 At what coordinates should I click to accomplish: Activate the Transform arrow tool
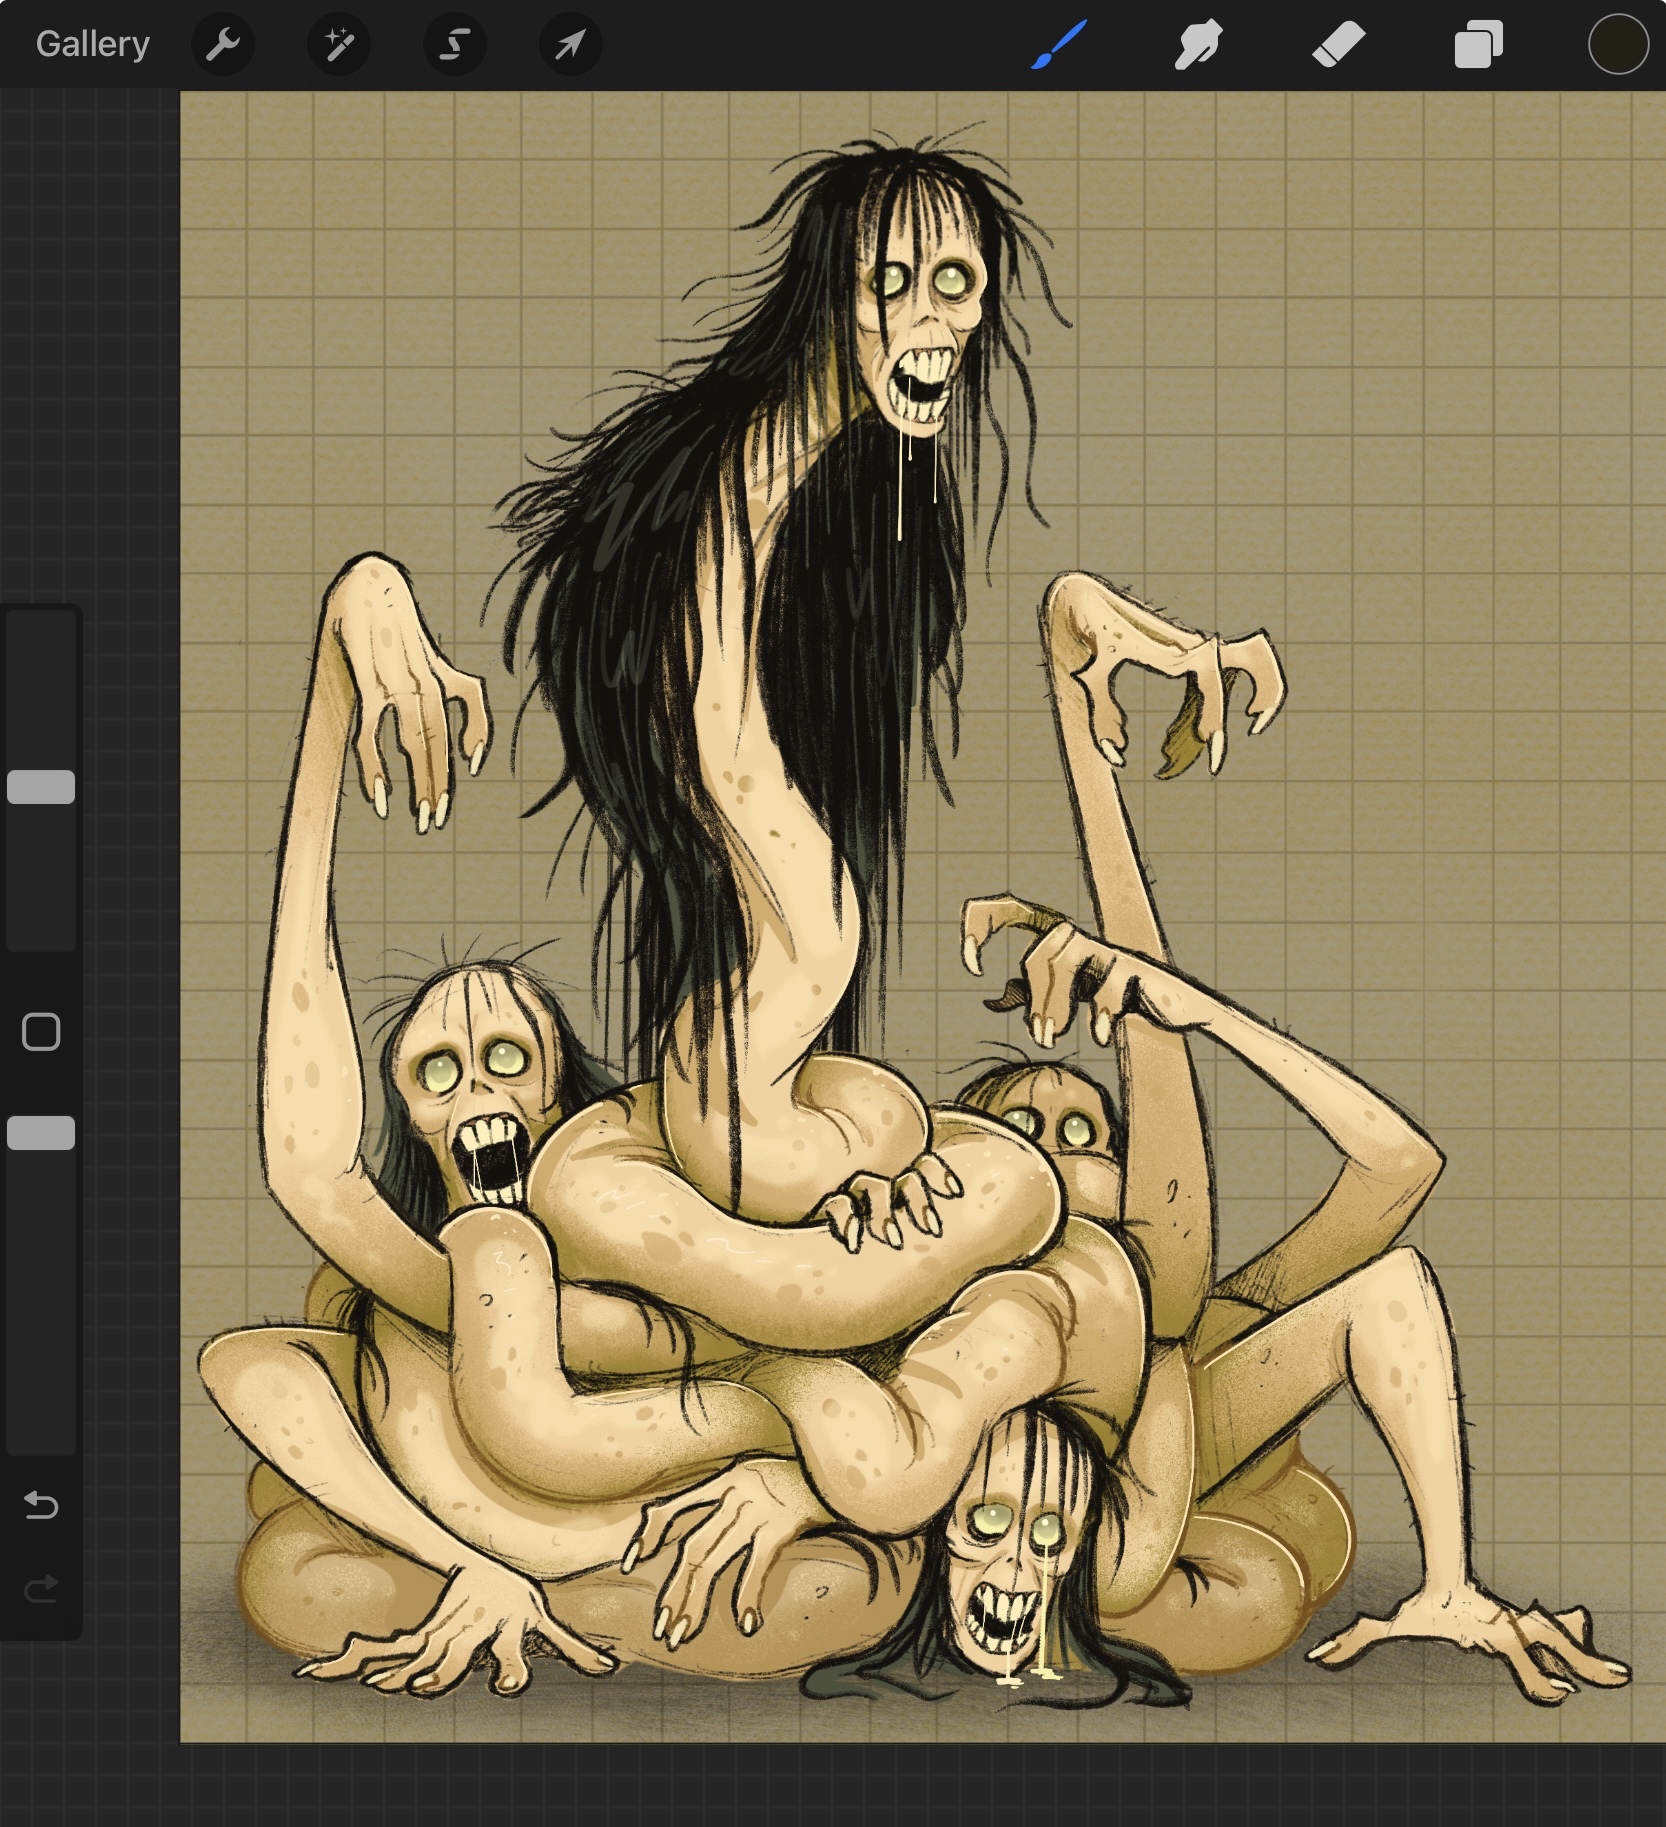(x=570, y=44)
